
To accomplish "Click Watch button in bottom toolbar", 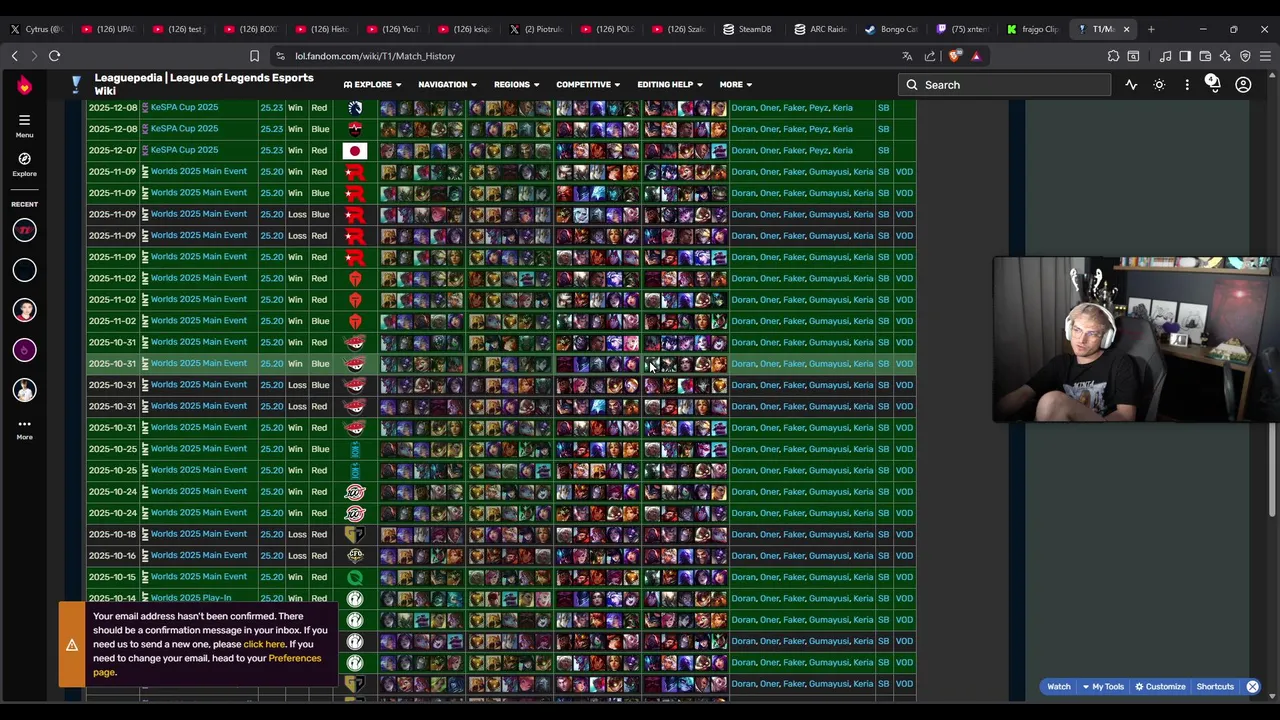I will pos(1058,687).
